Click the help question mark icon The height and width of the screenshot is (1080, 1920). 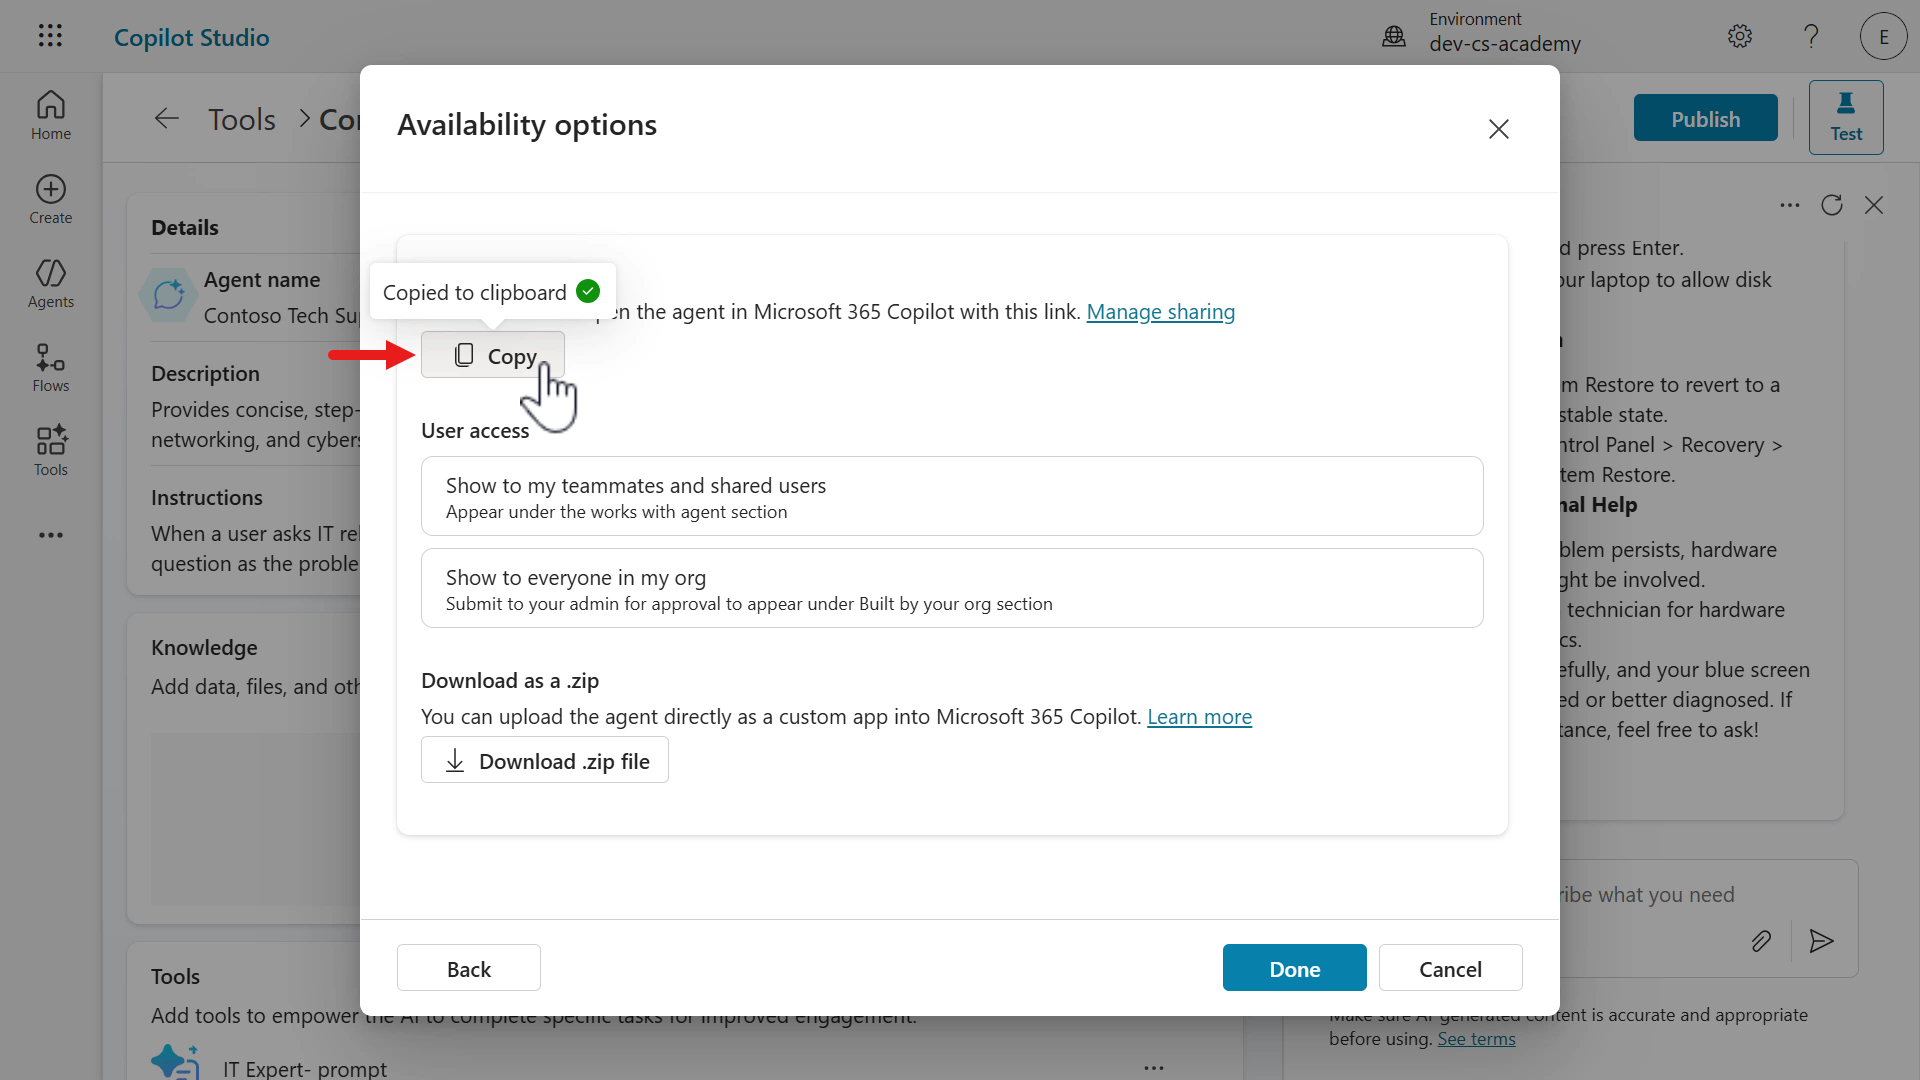[1811, 37]
